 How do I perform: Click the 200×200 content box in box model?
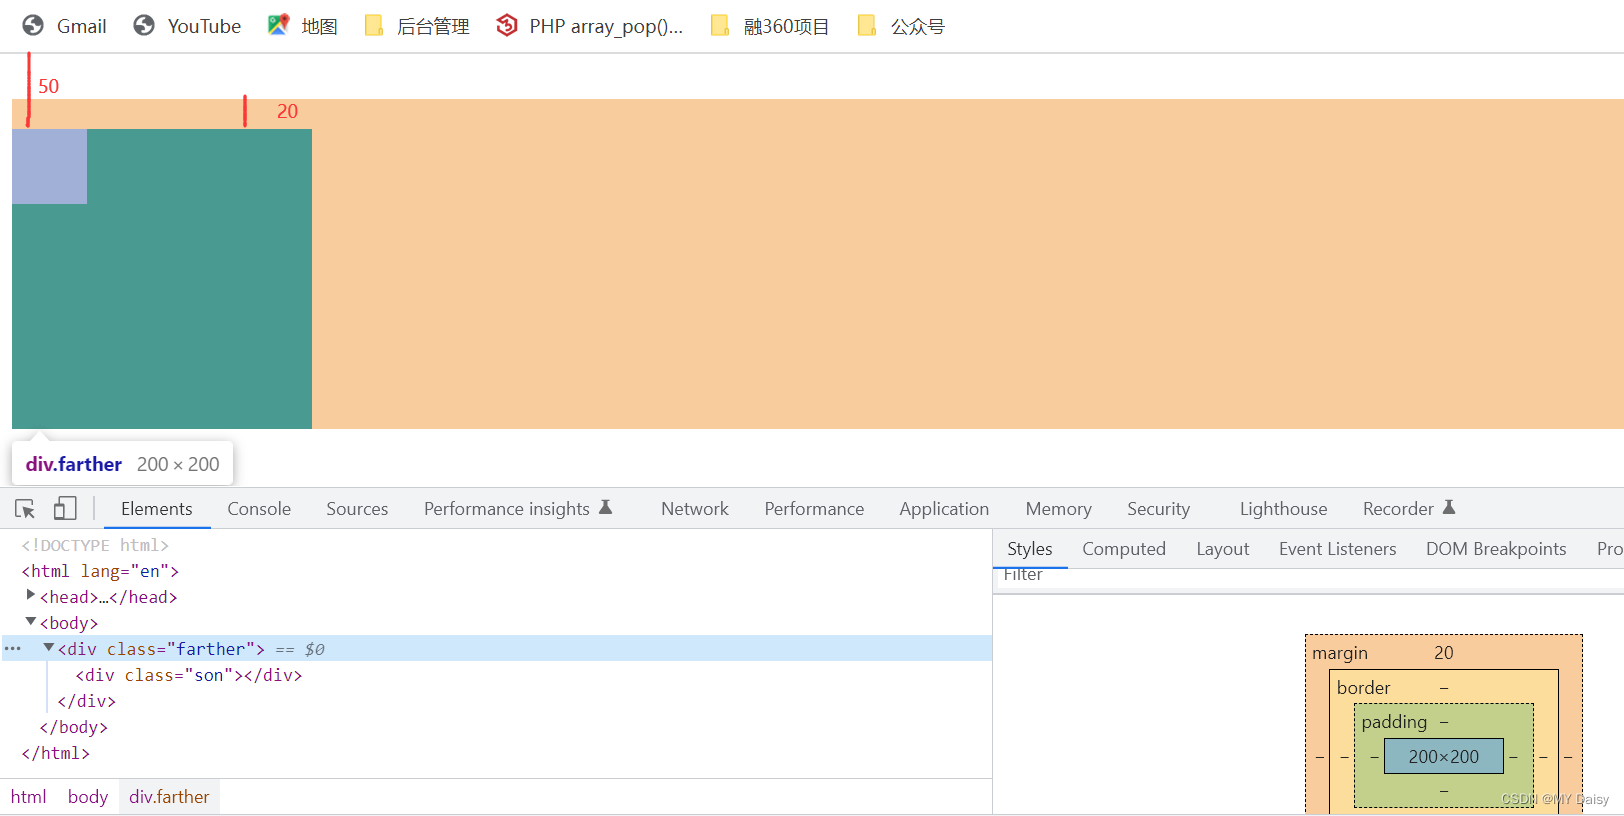(1443, 757)
